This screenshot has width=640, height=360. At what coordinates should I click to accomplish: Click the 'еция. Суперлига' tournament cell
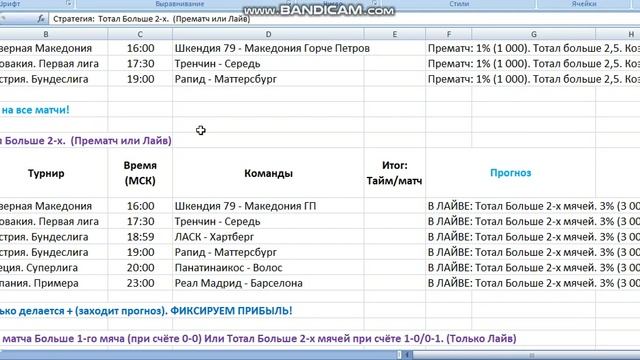point(54,268)
